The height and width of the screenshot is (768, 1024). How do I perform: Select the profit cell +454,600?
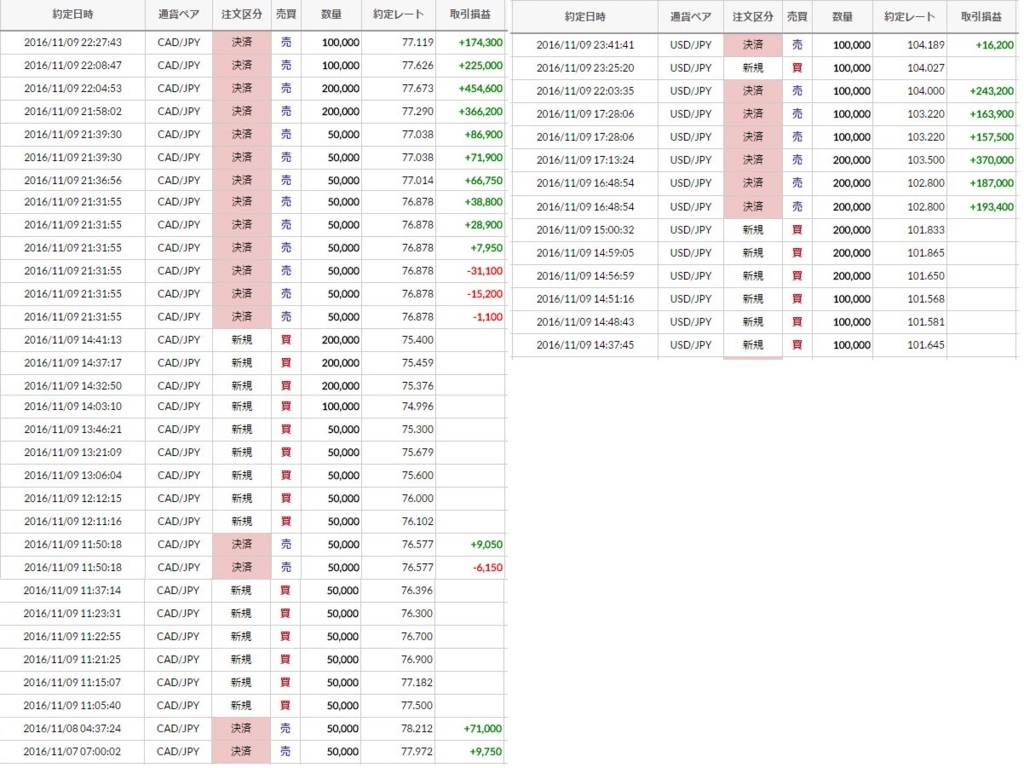[x=481, y=88]
